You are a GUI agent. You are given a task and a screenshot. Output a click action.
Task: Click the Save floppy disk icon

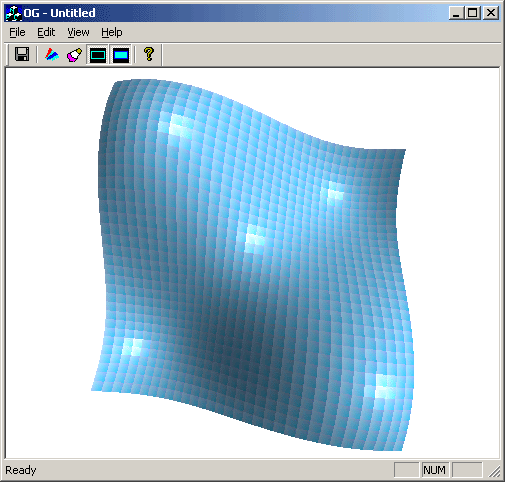pyautogui.click(x=22, y=54)
